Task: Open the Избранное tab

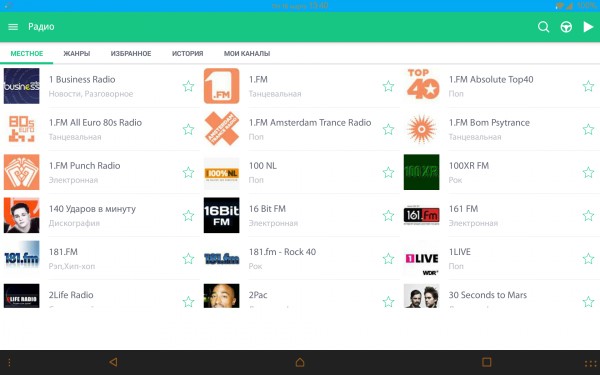Action: [x=131, y=54]
